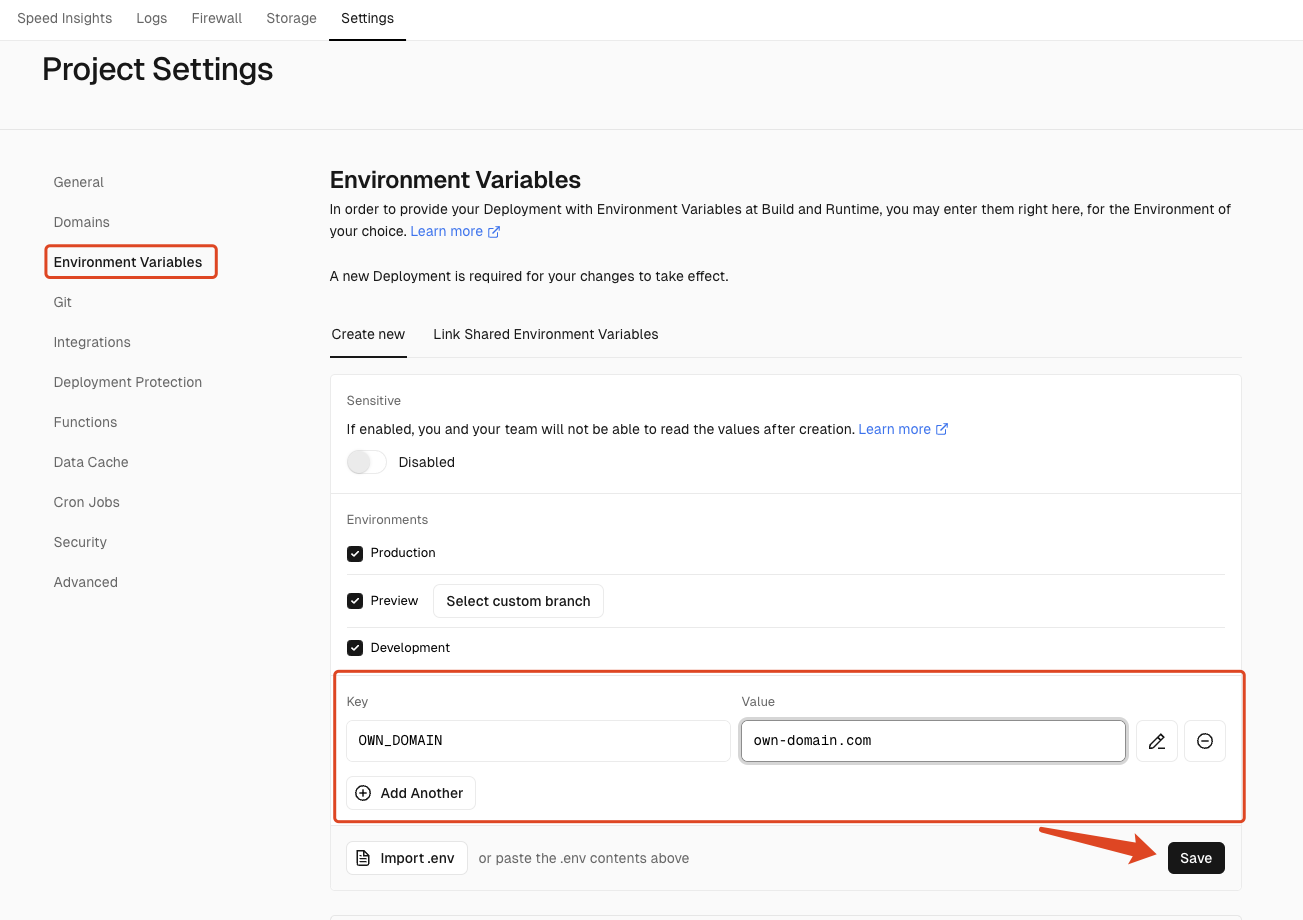Open Deployment Protection in sidebar
Viewport: 1303px width, 920px height.
128,382
